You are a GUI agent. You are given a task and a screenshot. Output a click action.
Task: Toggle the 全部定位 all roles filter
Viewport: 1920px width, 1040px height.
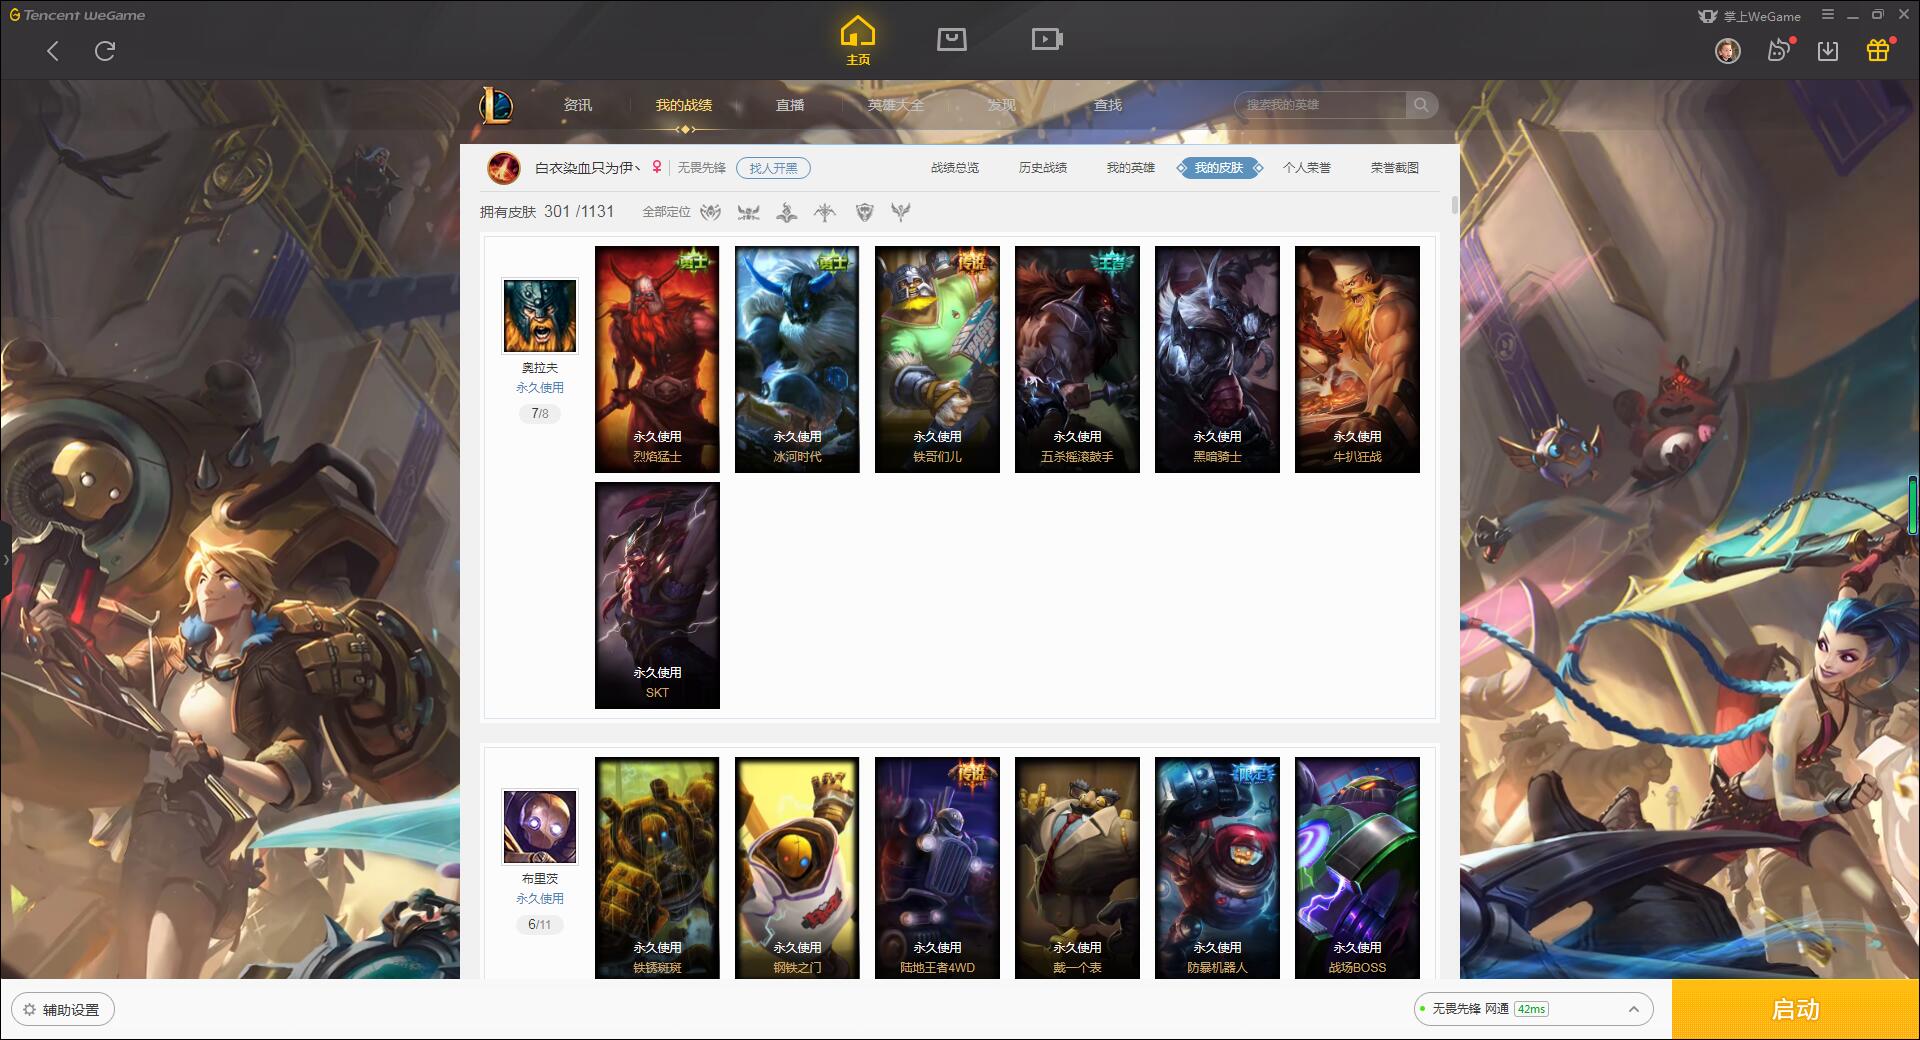(666, 212)
